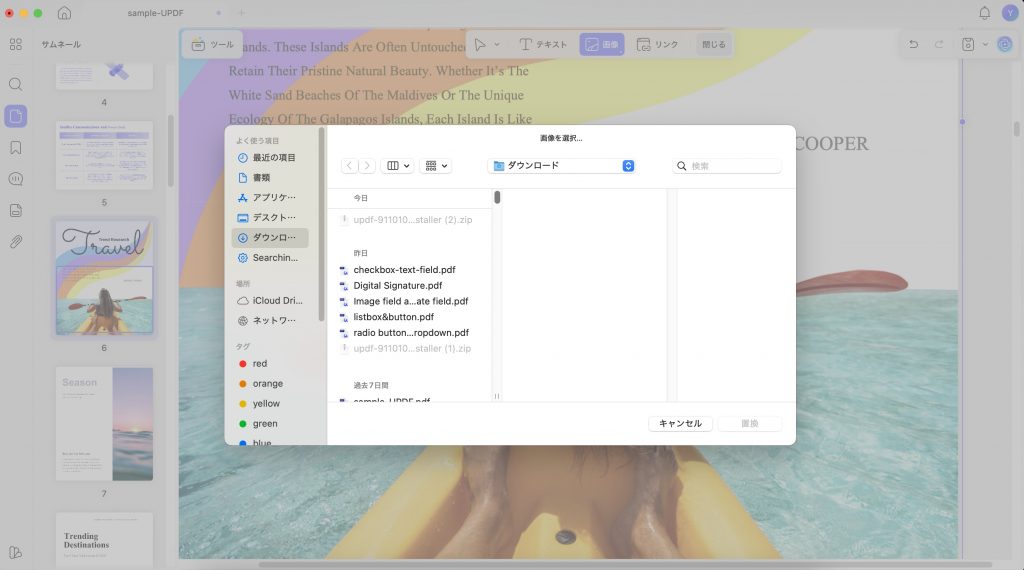Image resolution: width=1024 pixels, height=570 pixels.
Task: Select アプリケーション in dialog sidebar
Action: [x=269, y=197]
